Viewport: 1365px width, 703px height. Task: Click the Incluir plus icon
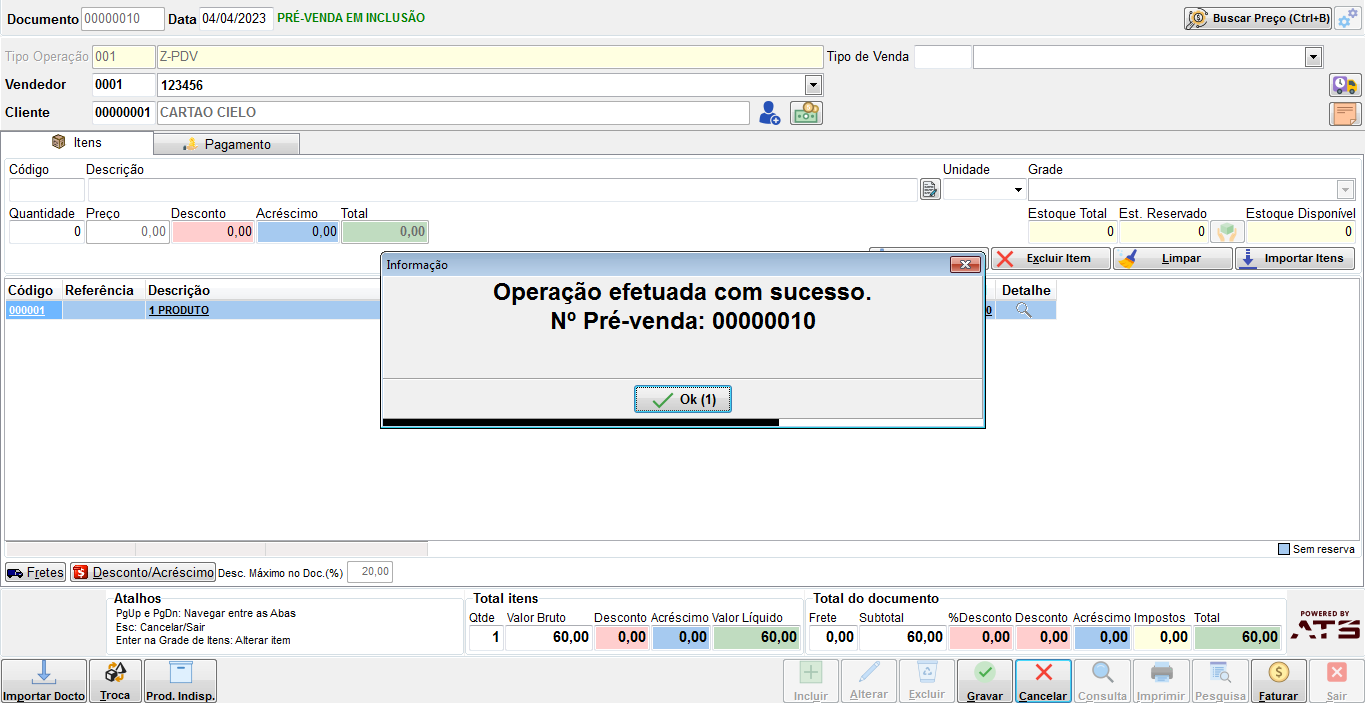(x=810, y=680)
